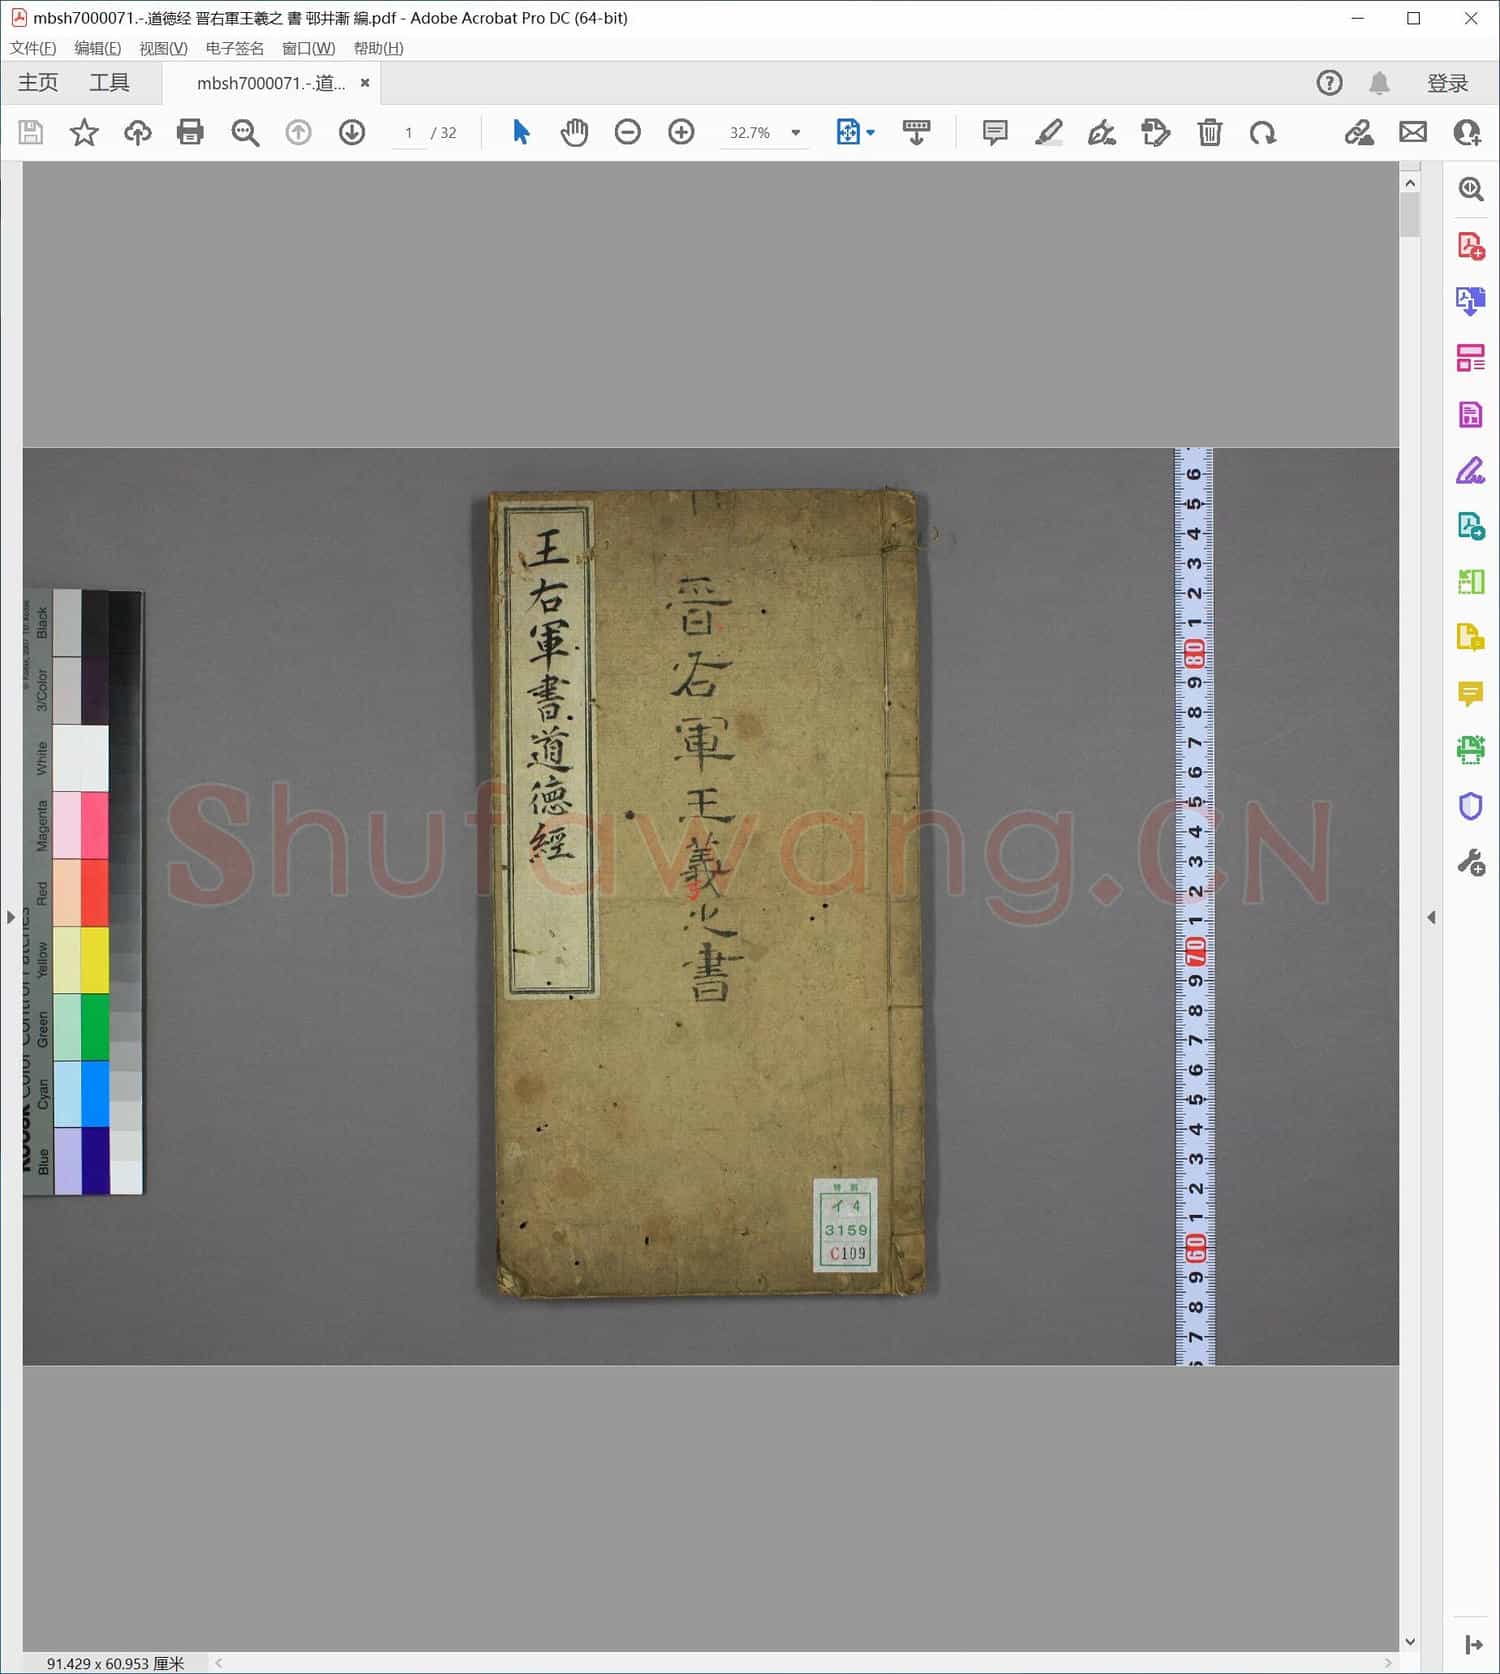Switch to the 工具 tools tab
The width and height of the screenshot is (1500, 1674).
pyautogui.click(x=109, y=82)
